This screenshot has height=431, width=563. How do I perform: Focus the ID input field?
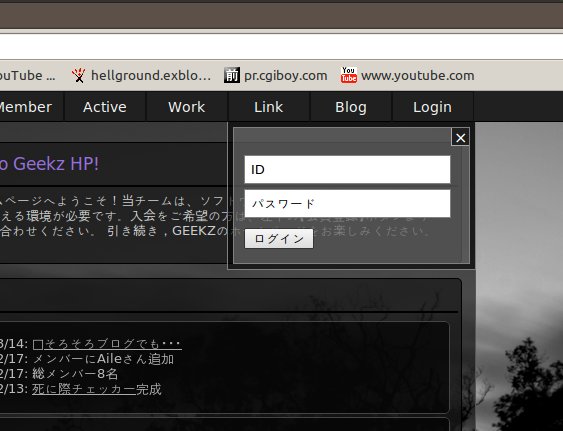point(347,170)
